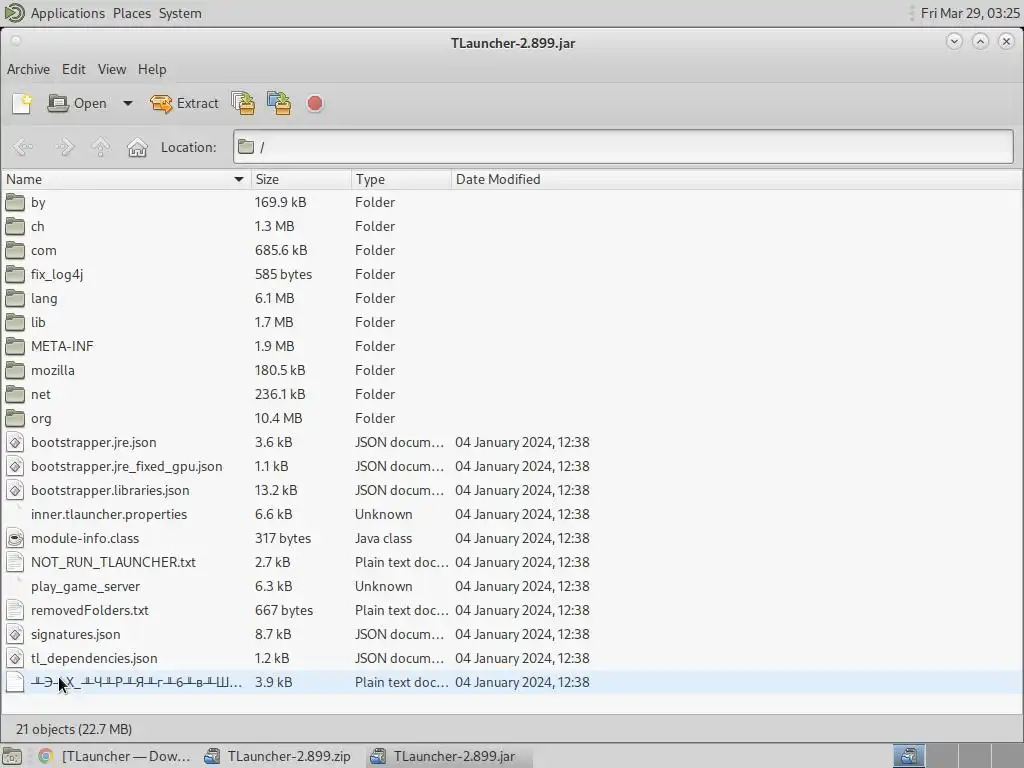Click the clock showing Fri Mar 29, 03:25
1024x768 pixels.
(970, 13)
